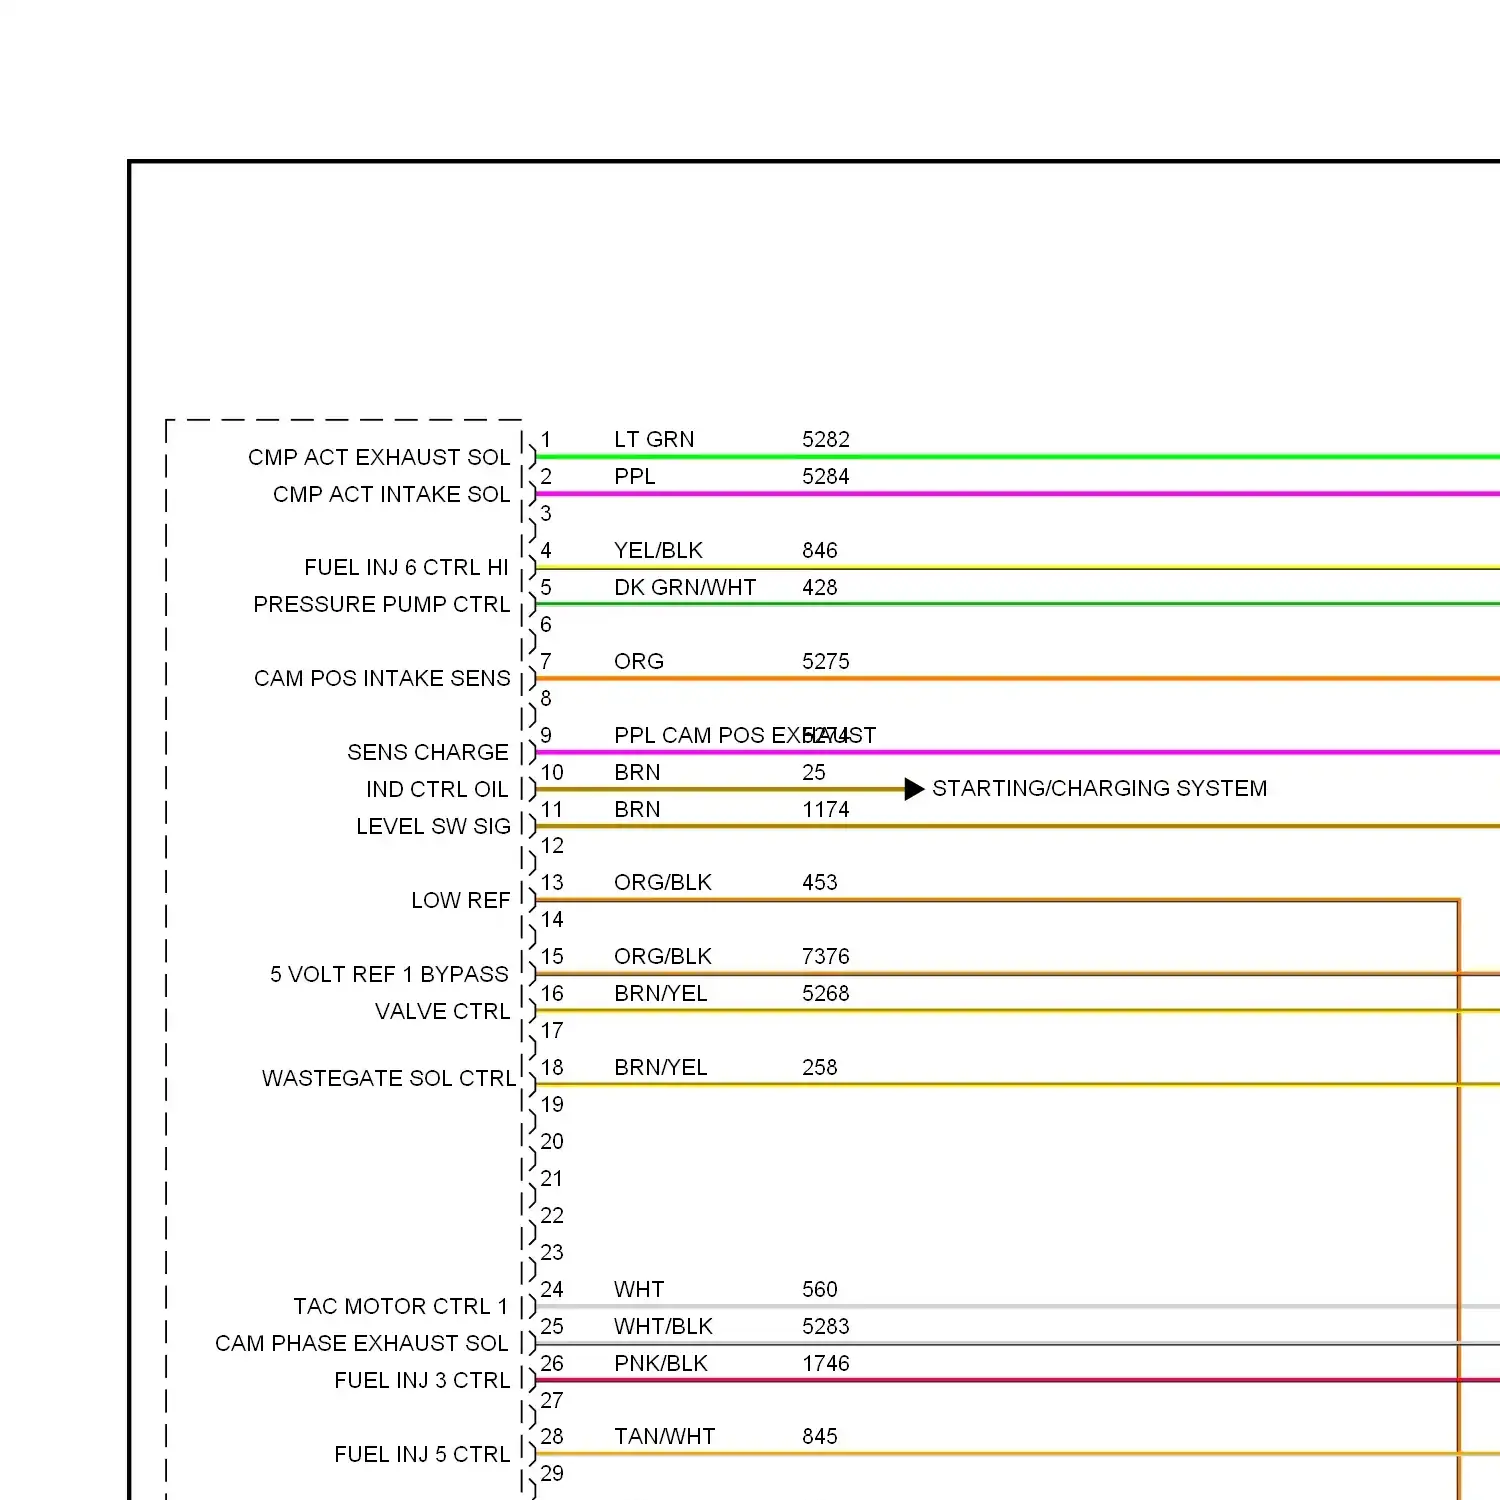Click the light green wire at pin 1
Image resolution: width=1500 pixels, height=1500 pixels.
click(1018, 457)
